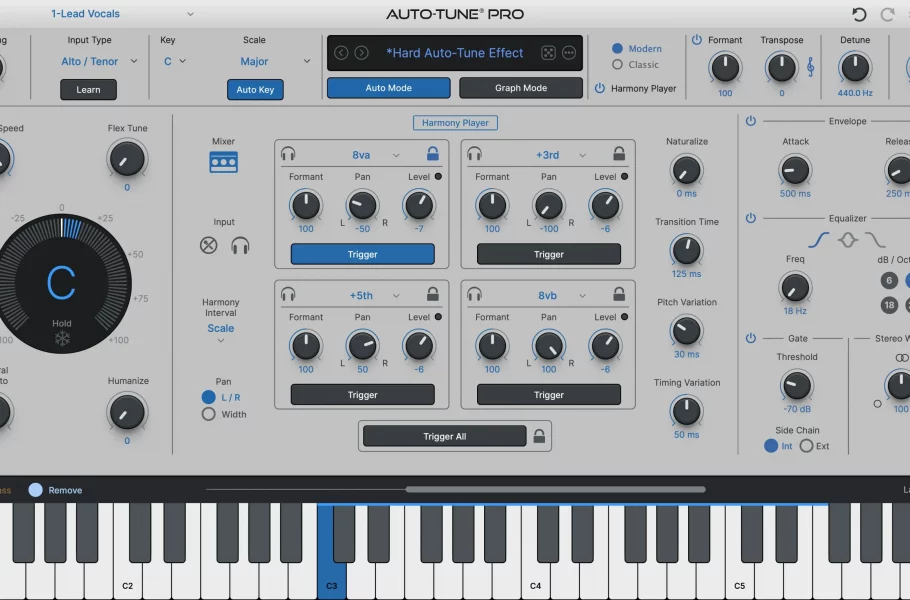Click the keyboard range scrollbar

coord(555,489)
